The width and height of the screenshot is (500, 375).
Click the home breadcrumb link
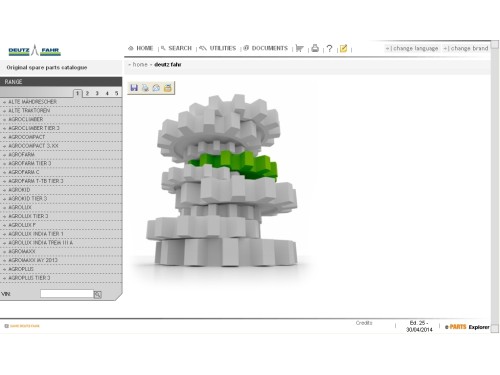140,65
